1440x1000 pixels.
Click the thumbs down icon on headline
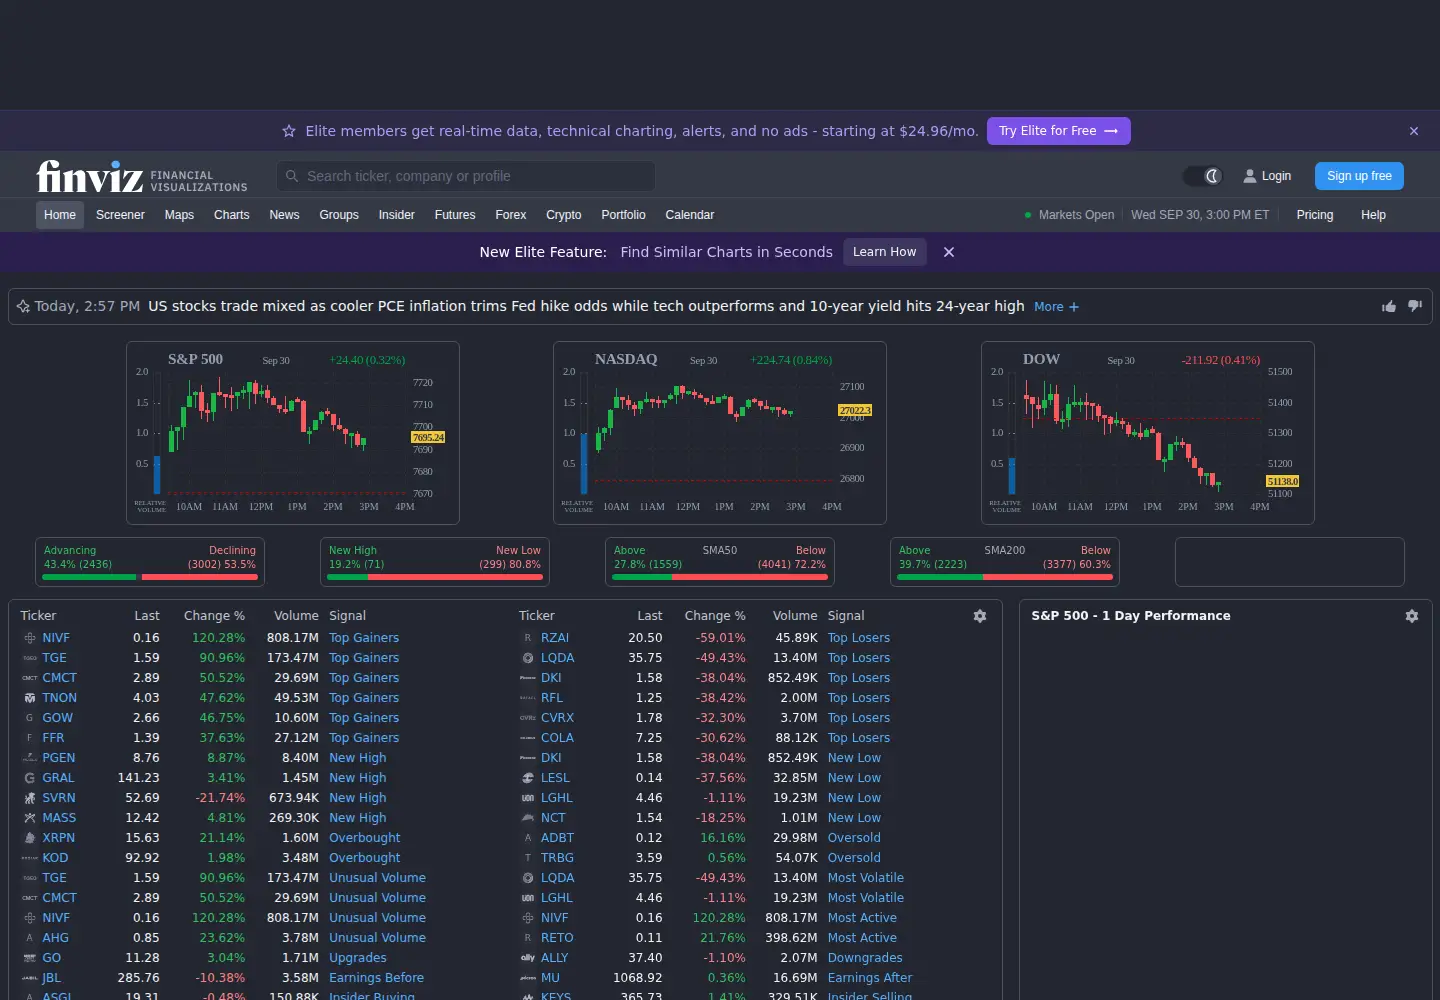[x=1415, y=306]
